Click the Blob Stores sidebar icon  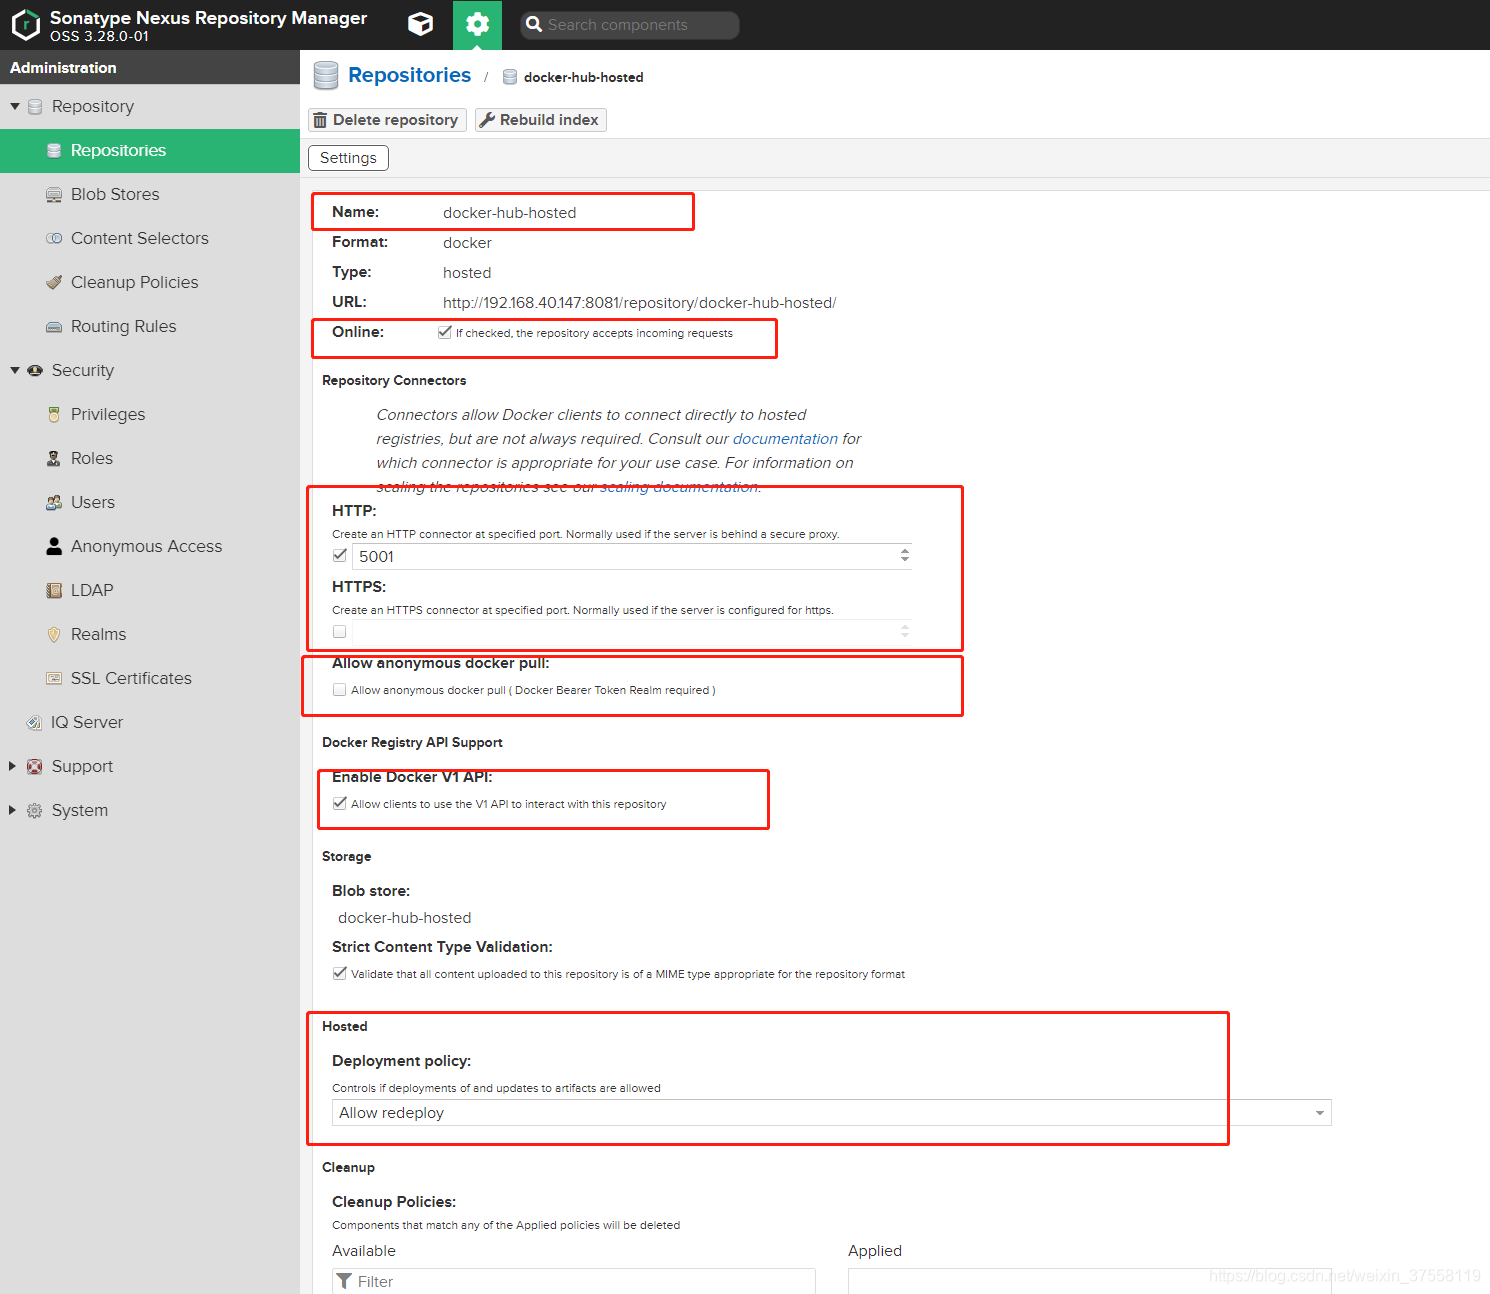54,194
